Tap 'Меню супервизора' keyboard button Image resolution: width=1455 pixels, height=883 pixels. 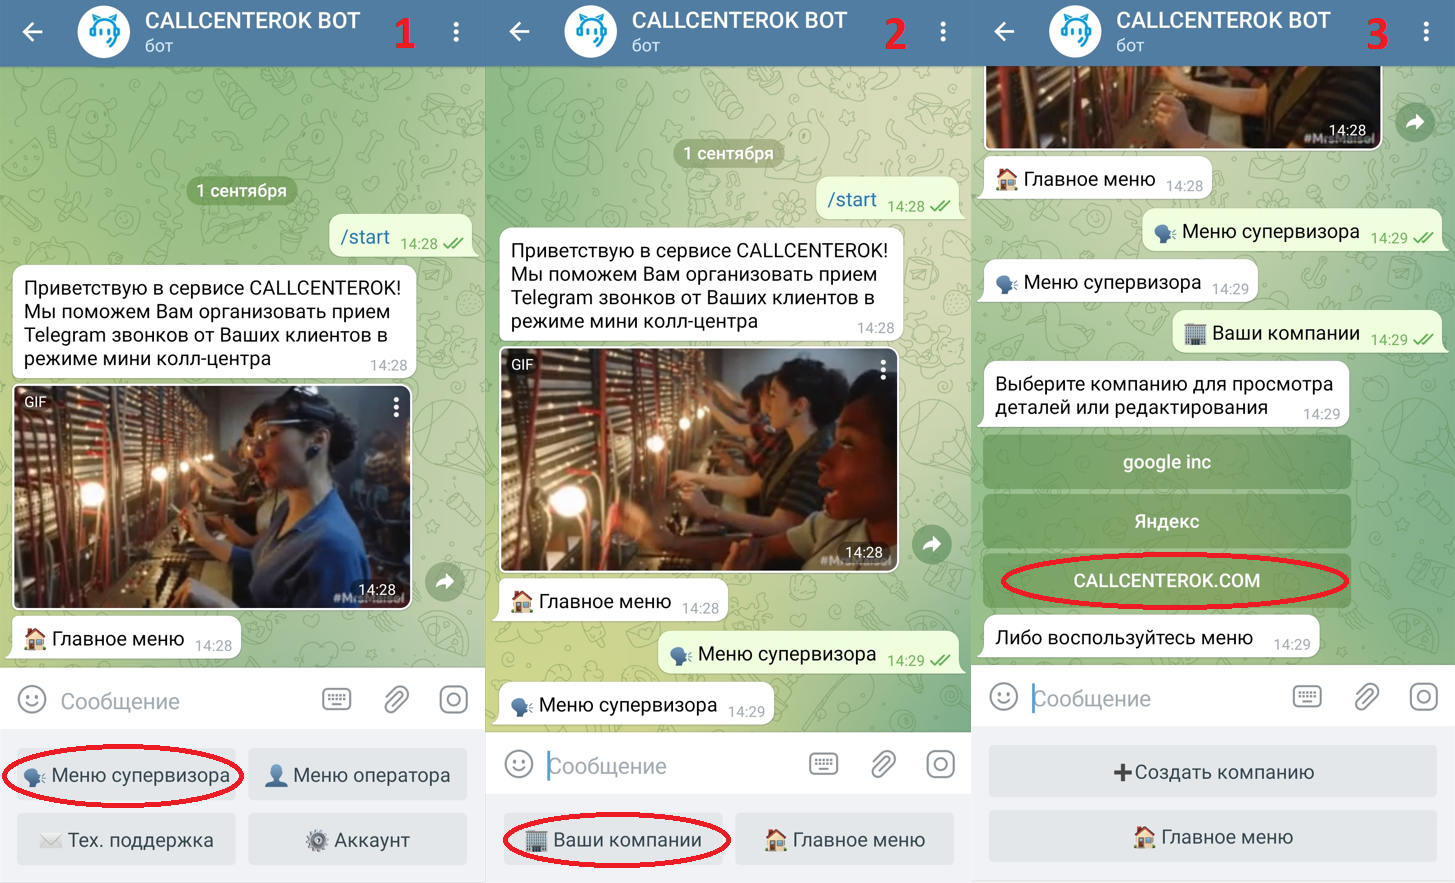pyautogui.click(x=127, y=775)
